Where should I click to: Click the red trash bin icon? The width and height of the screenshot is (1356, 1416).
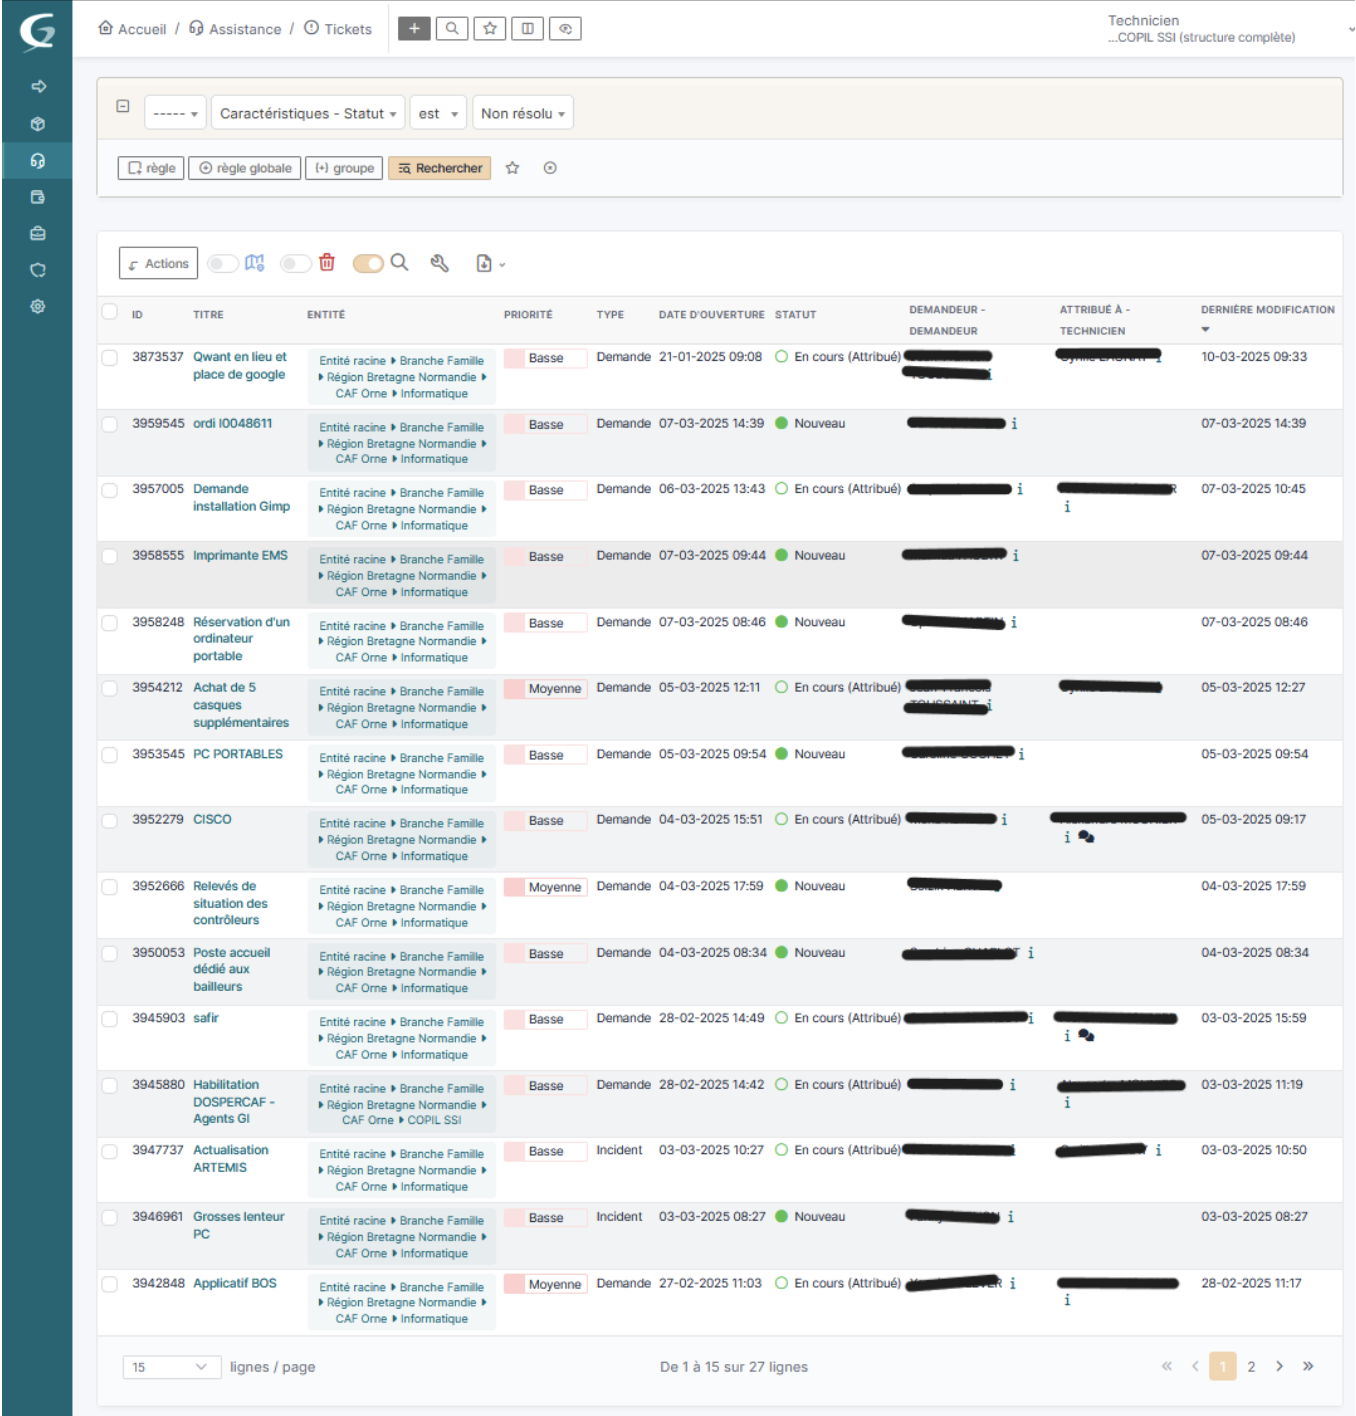(327, 263)
